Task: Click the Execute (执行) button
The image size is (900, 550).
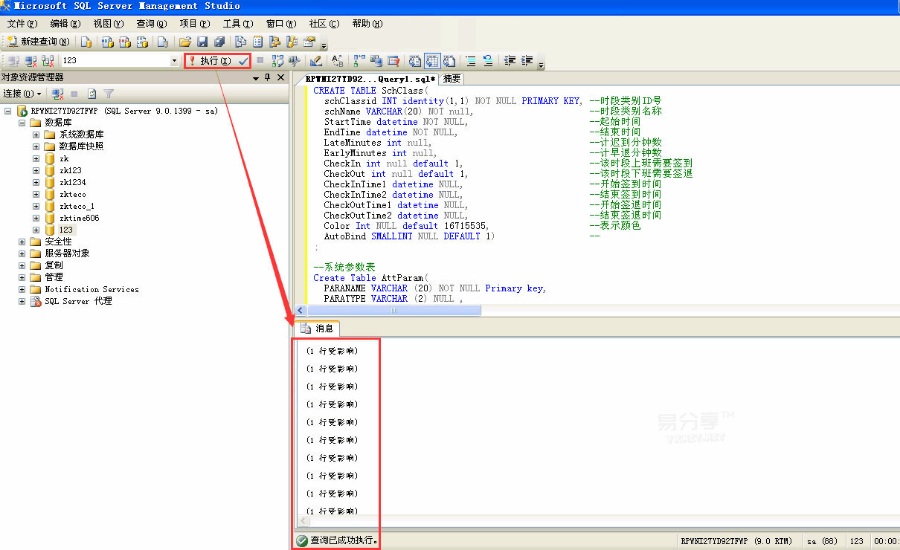Action: (210, 60)
